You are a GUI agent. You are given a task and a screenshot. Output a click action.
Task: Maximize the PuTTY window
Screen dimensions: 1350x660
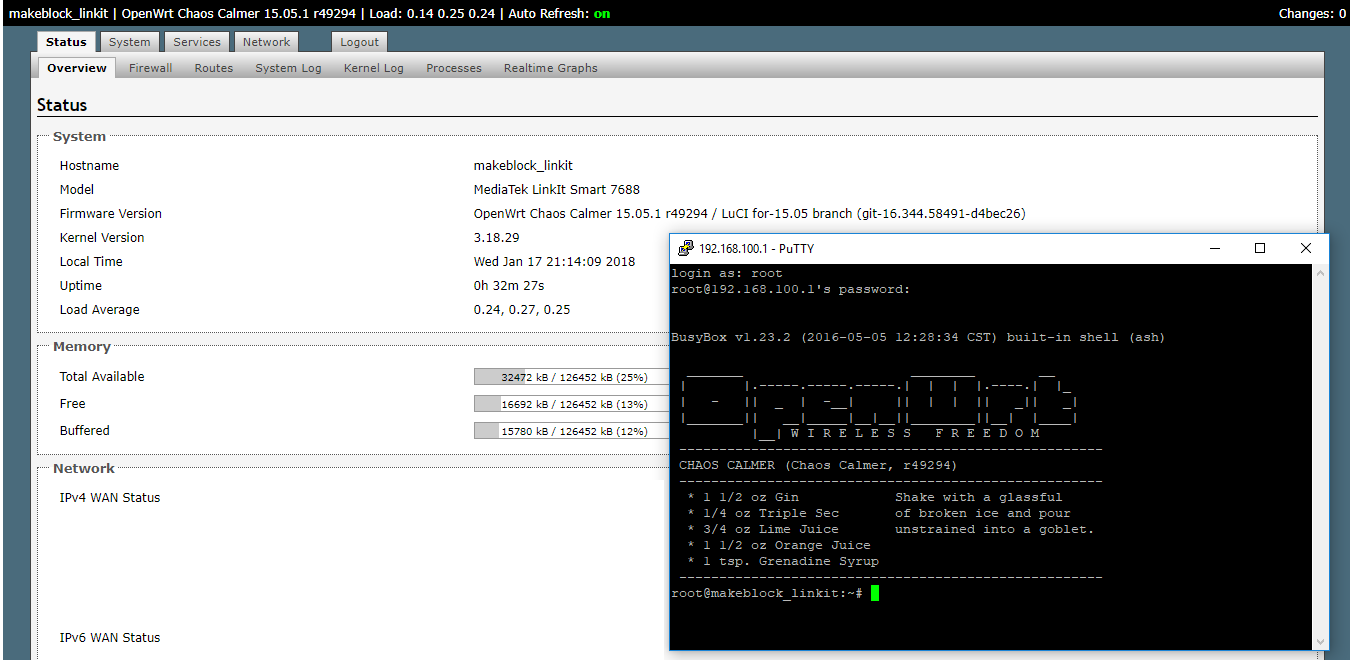click(1260, 248)
